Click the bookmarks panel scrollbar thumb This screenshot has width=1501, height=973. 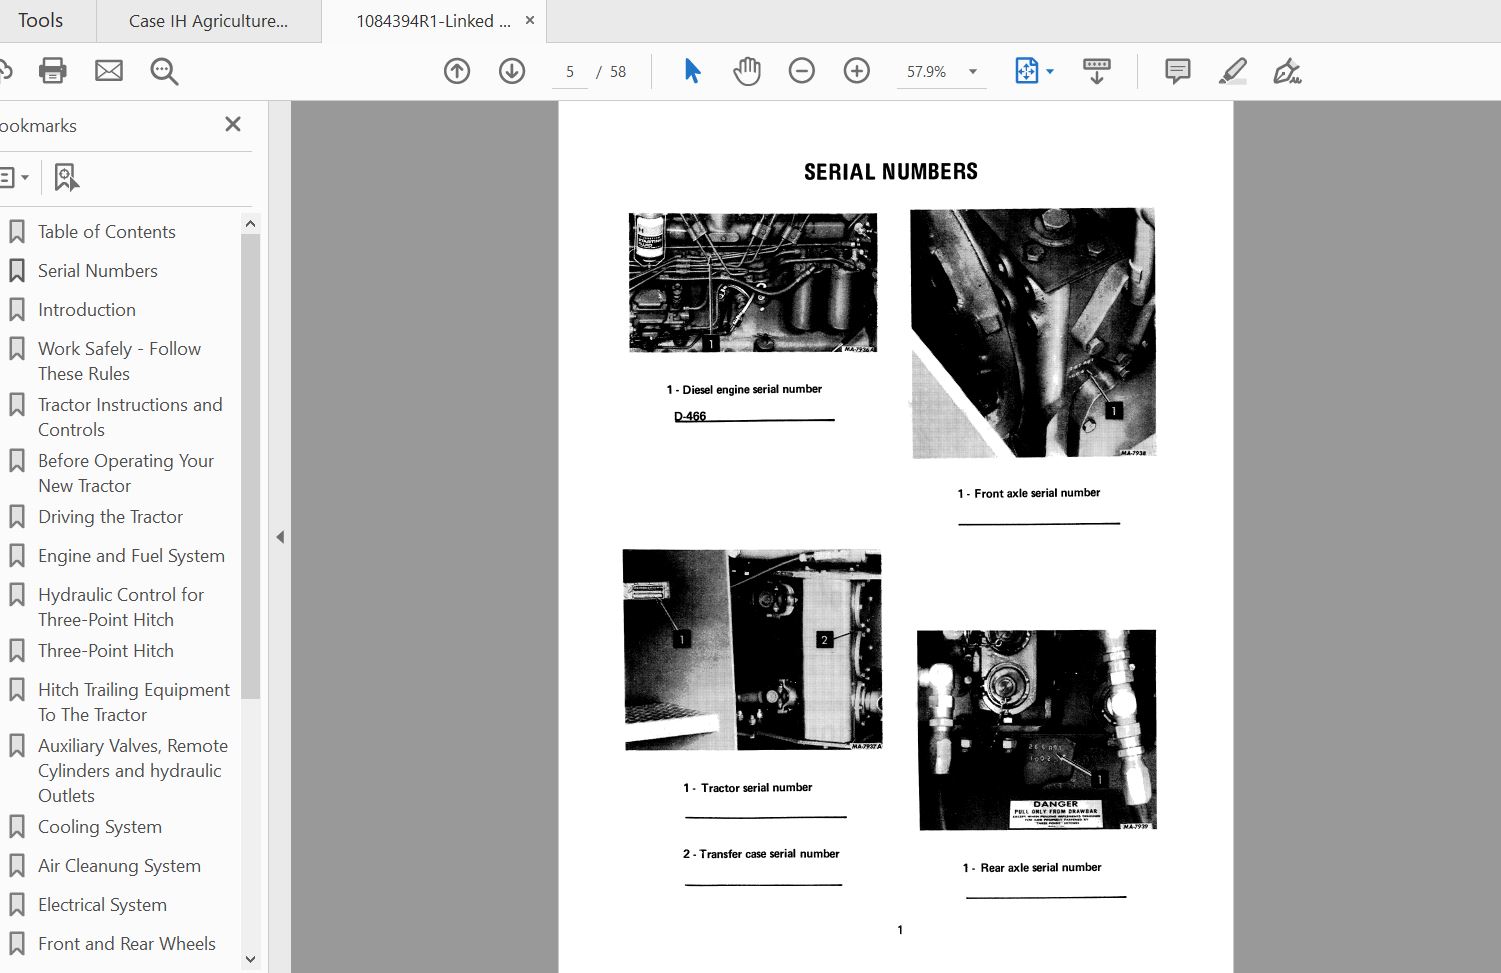click(x=250, y=465)
